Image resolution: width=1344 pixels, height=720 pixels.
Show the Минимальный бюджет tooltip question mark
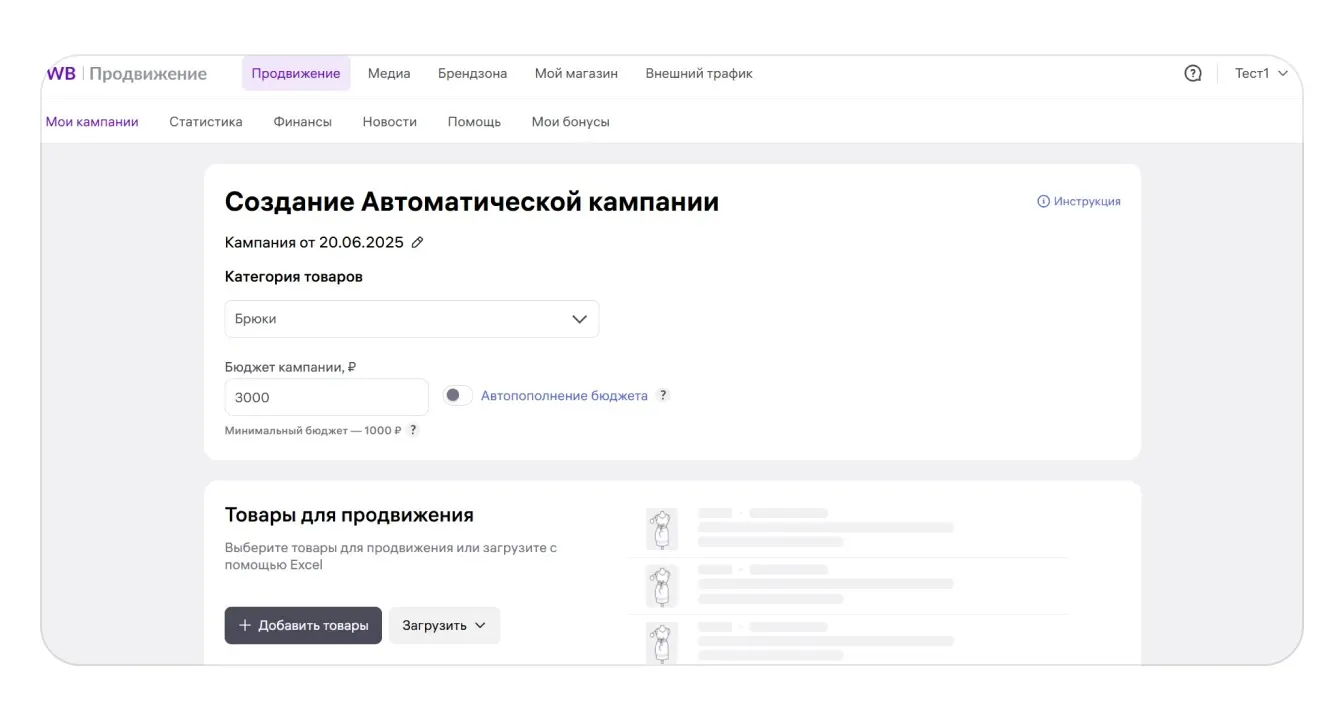click(413, 430)
